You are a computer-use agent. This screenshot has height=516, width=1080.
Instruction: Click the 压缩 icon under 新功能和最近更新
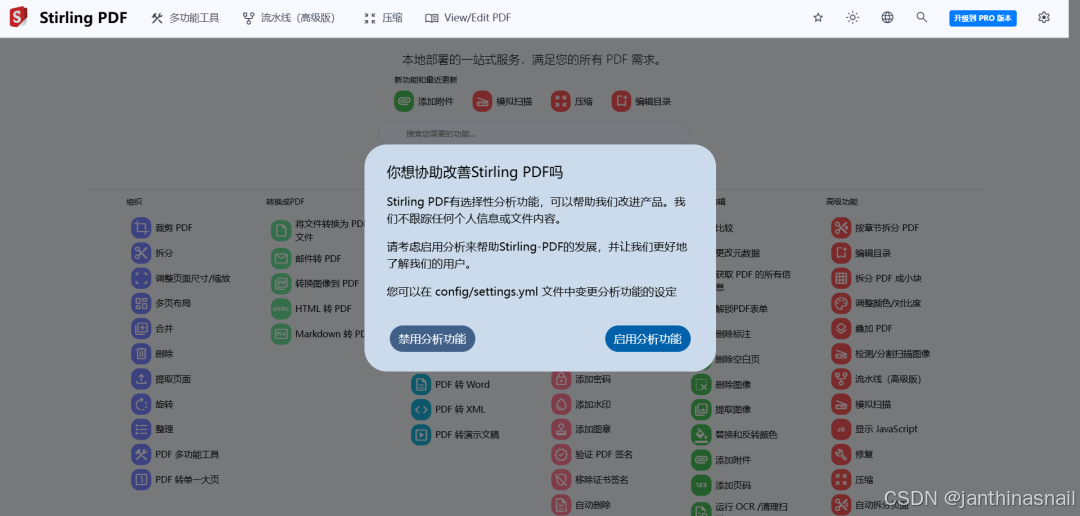(561, 101)
